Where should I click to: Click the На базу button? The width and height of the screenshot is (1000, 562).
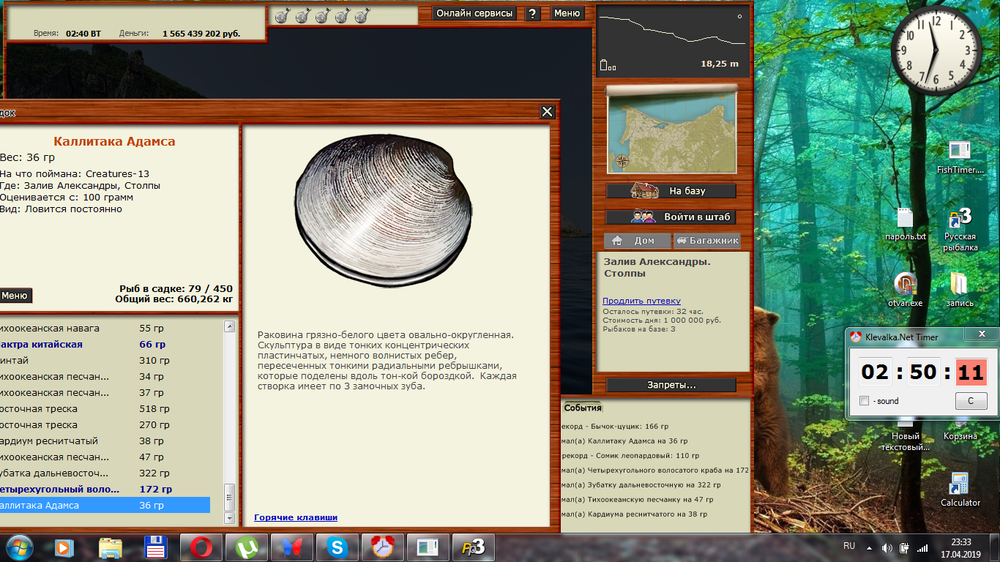coord(671,191)
